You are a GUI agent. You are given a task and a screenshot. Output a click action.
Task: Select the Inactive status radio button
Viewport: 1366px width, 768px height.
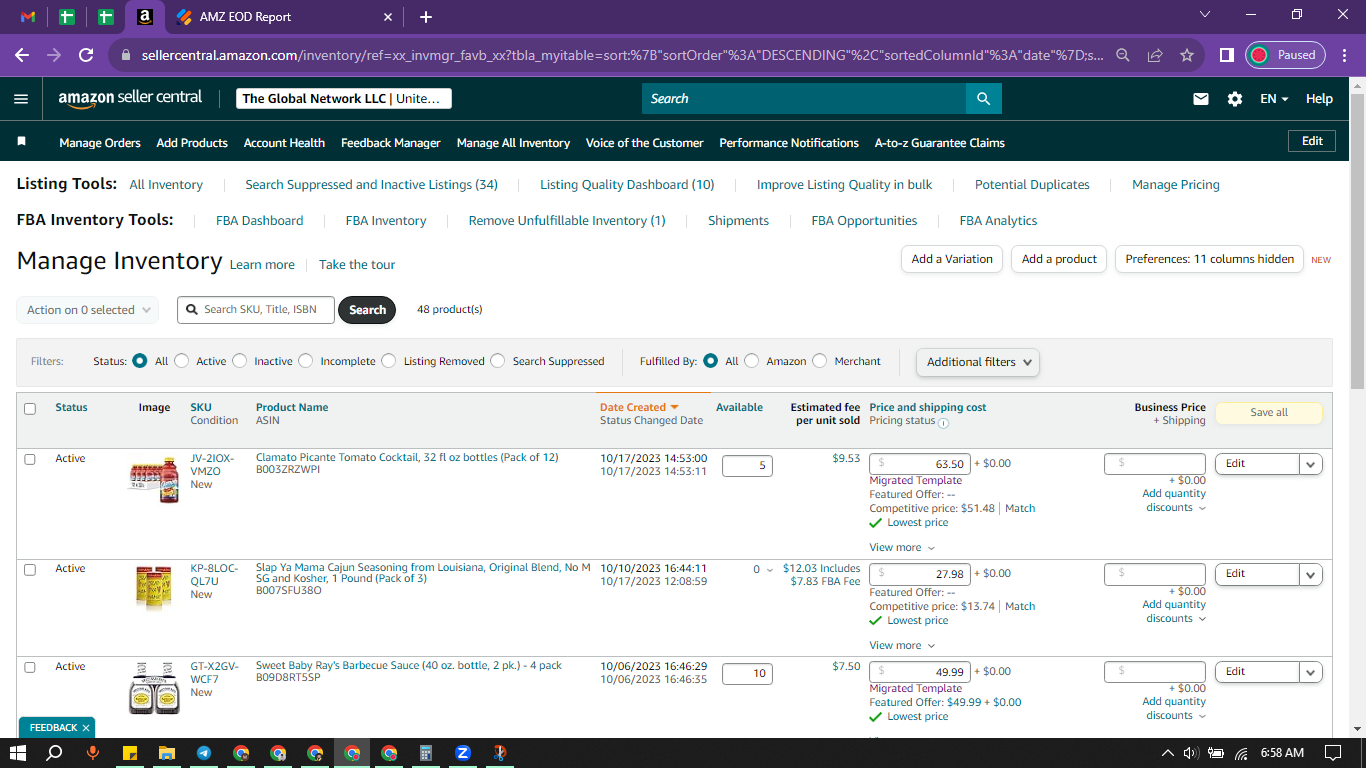[240, 361]
